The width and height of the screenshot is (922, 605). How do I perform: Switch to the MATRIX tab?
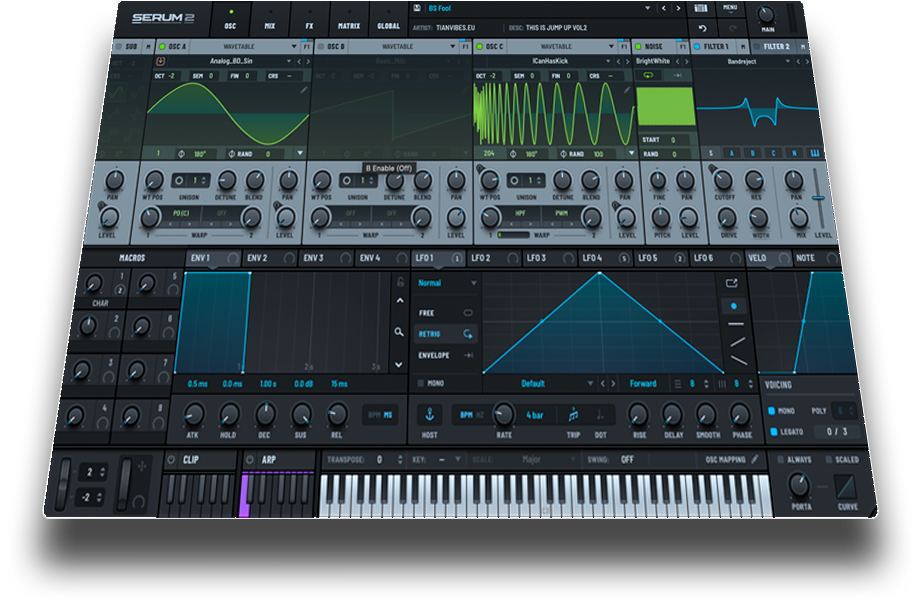(x=349, y=26)
